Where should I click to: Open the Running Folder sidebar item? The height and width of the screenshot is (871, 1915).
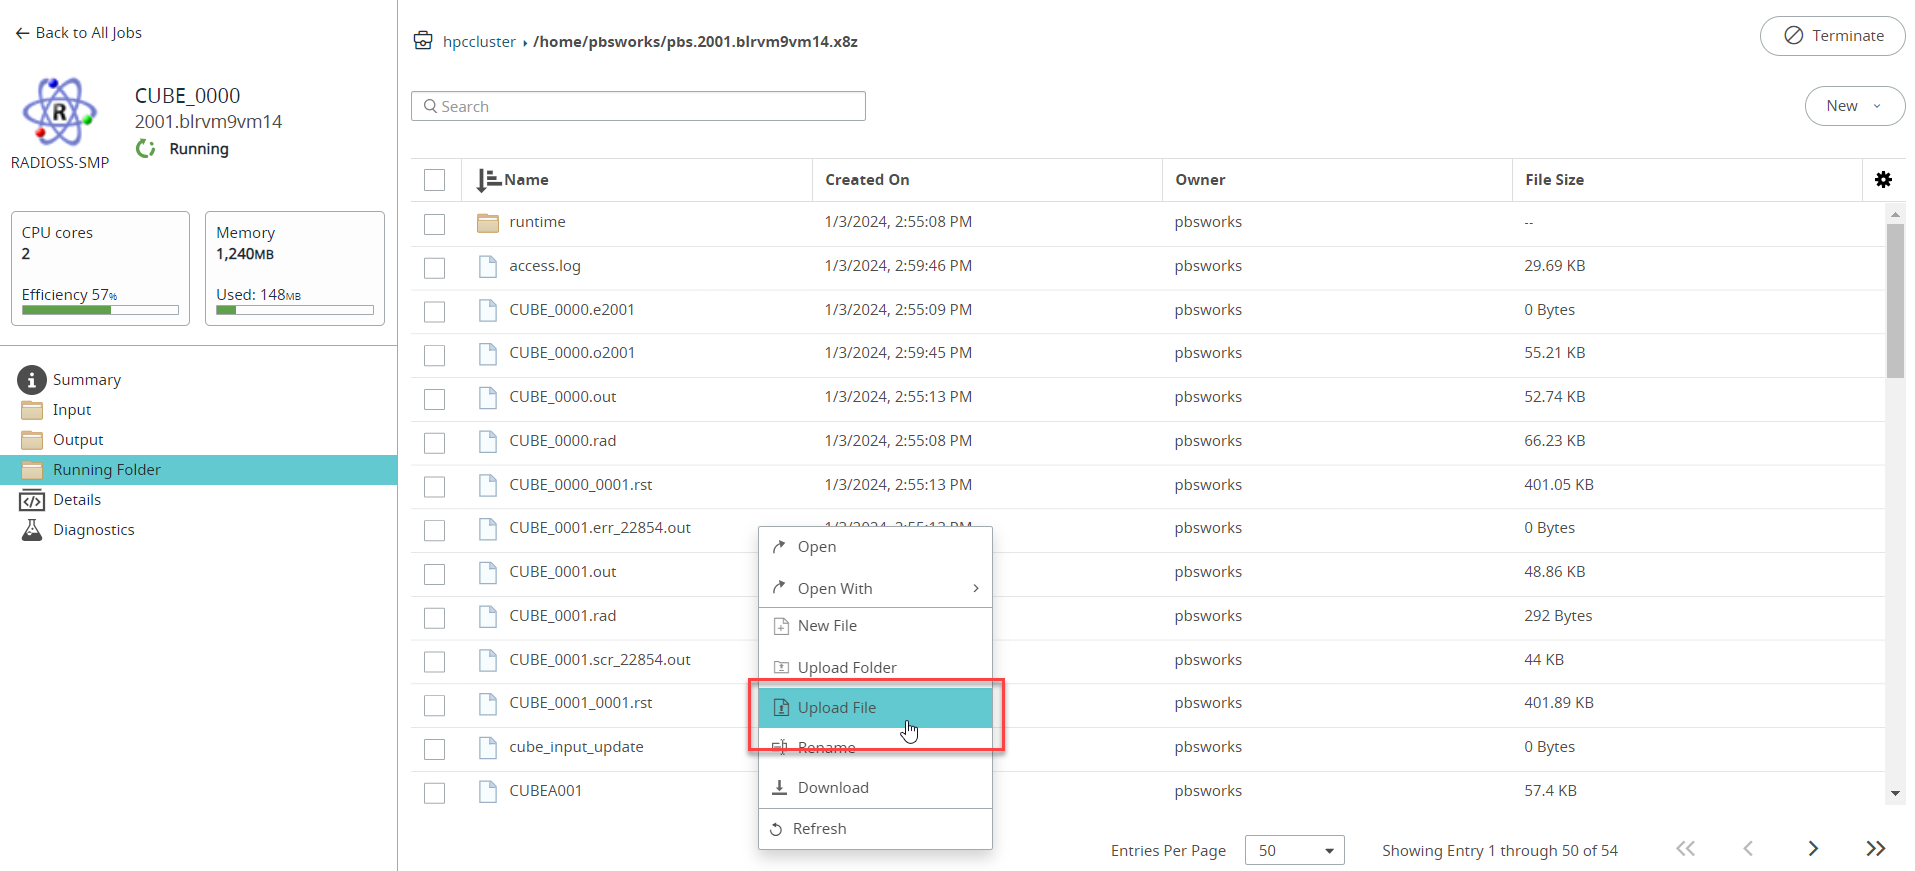click(199, 470)
